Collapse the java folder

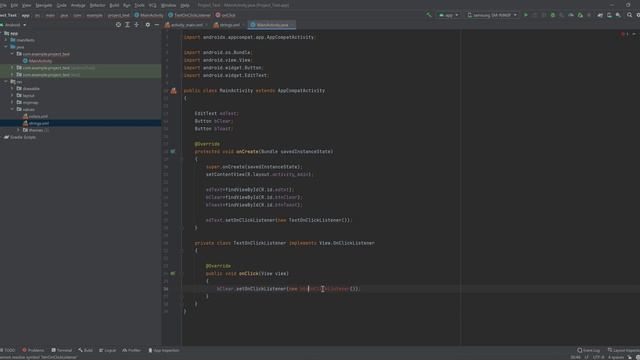(6, 47)
